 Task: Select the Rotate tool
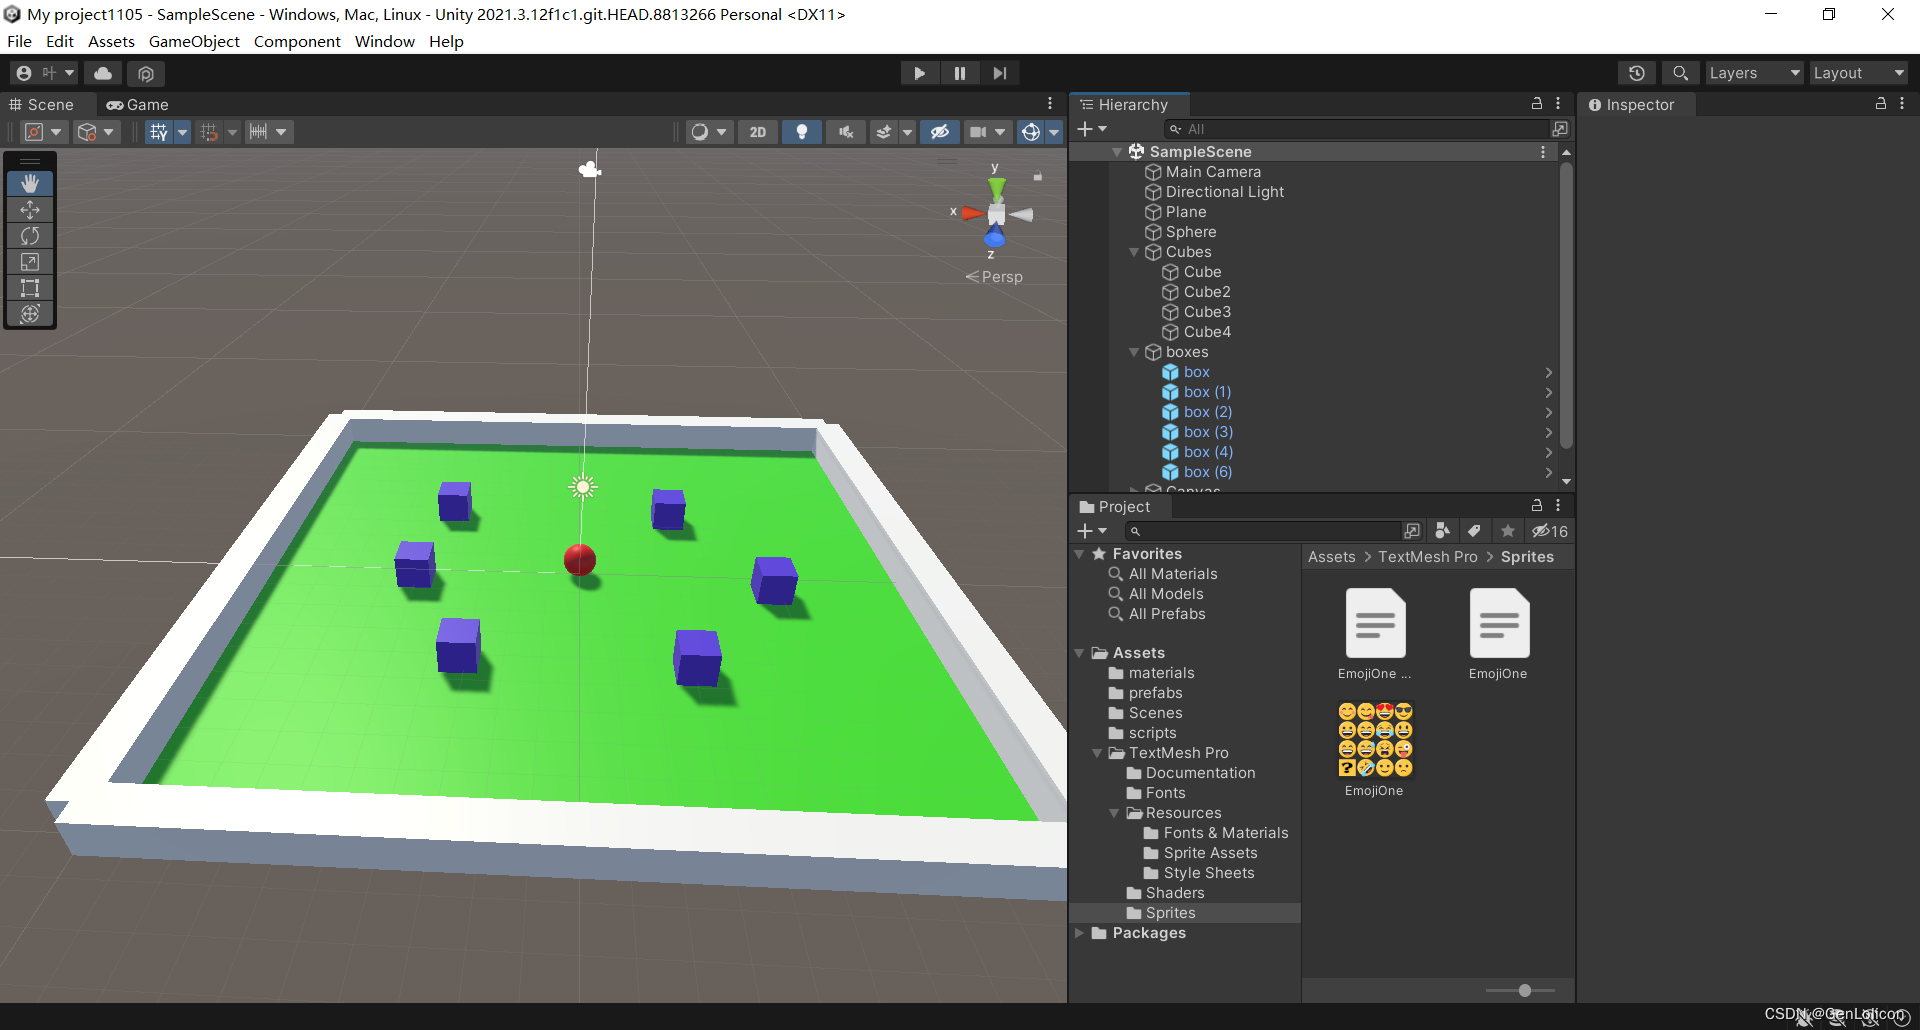(x=30, y=236)
